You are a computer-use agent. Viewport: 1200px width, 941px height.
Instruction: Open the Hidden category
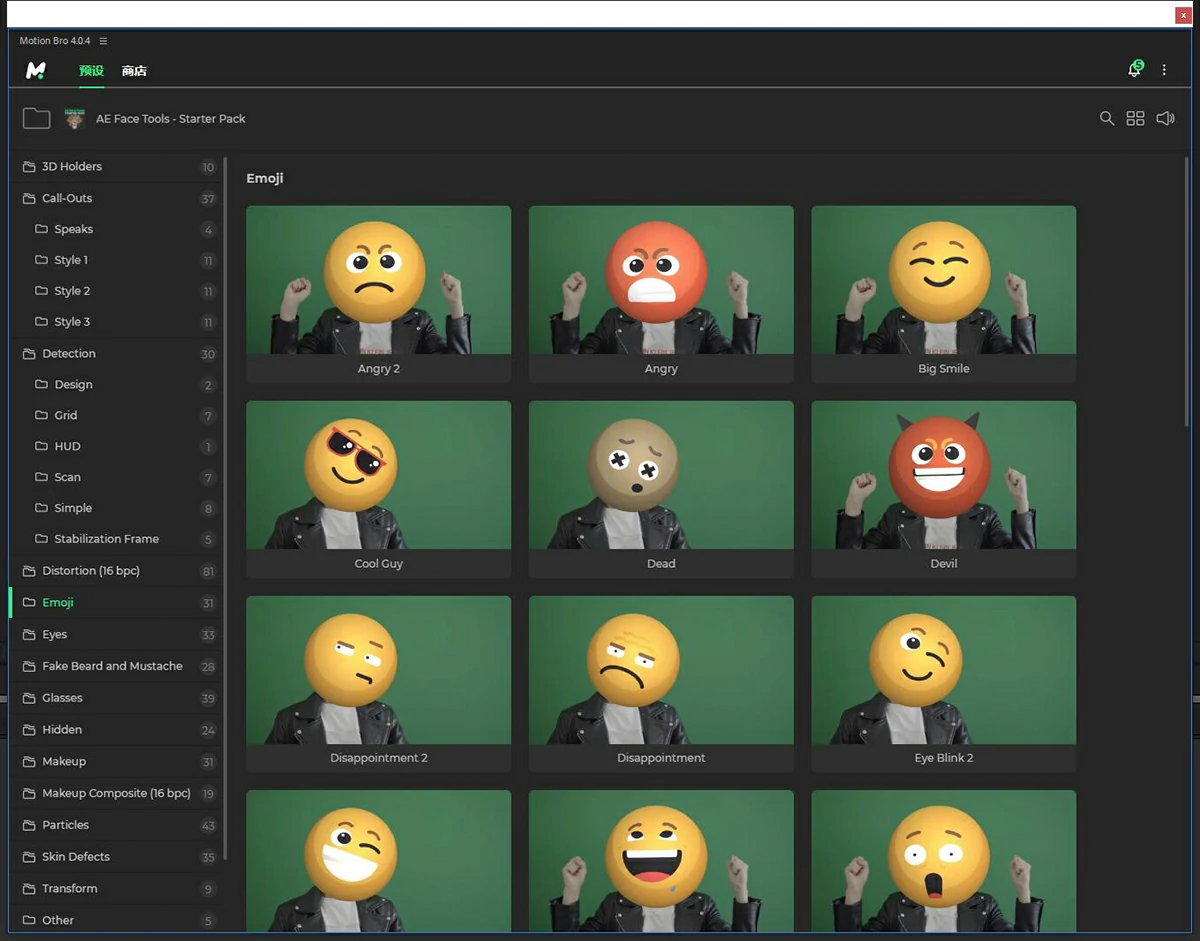coord(118,730)
